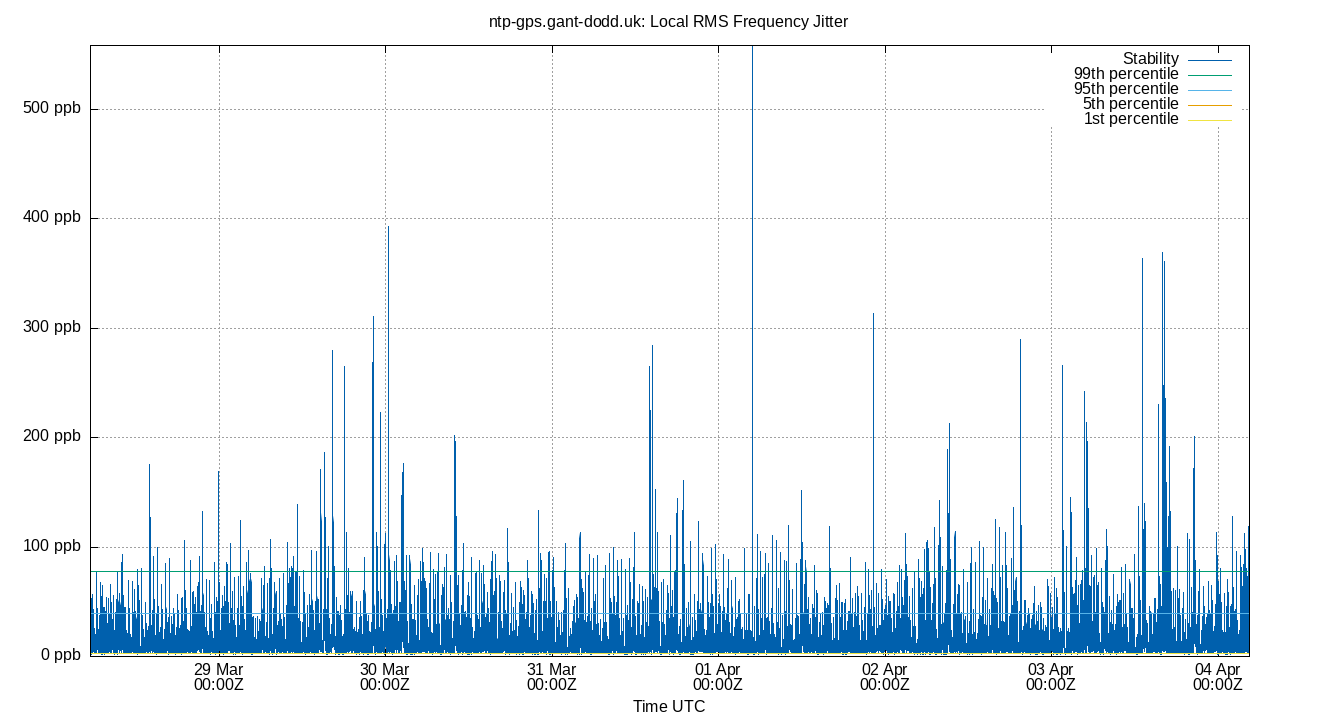
Task: Click the yellow 1st percentile line sample
Action: (x=1210, y=118)
